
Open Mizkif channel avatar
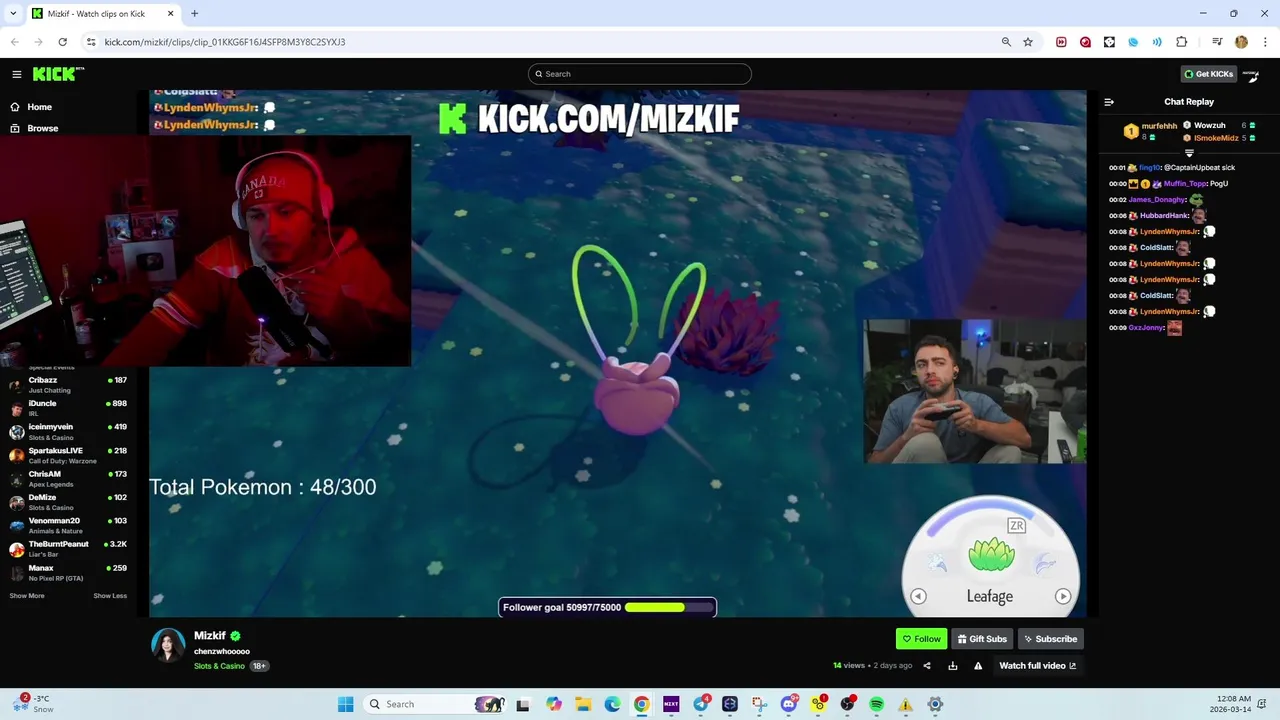pyautogui.click(x=168, y=645)
